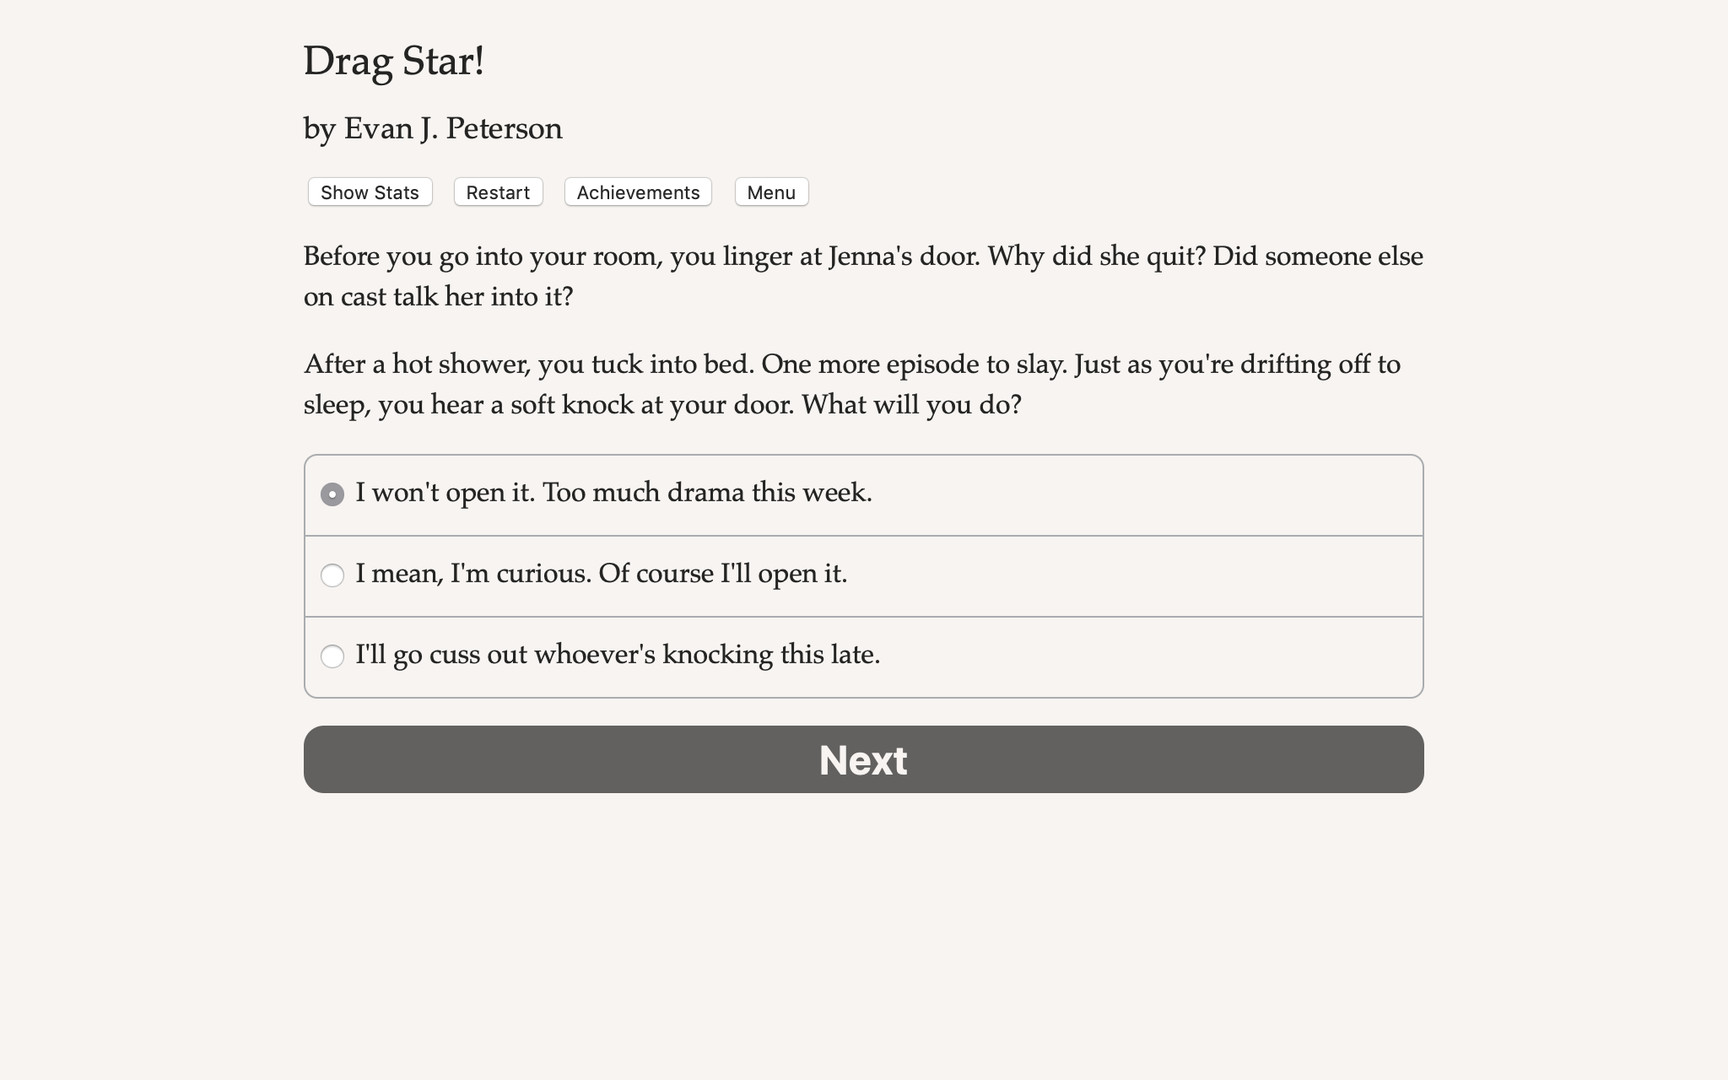
Task: Click Menu to access game options
Action: point(771,192)
